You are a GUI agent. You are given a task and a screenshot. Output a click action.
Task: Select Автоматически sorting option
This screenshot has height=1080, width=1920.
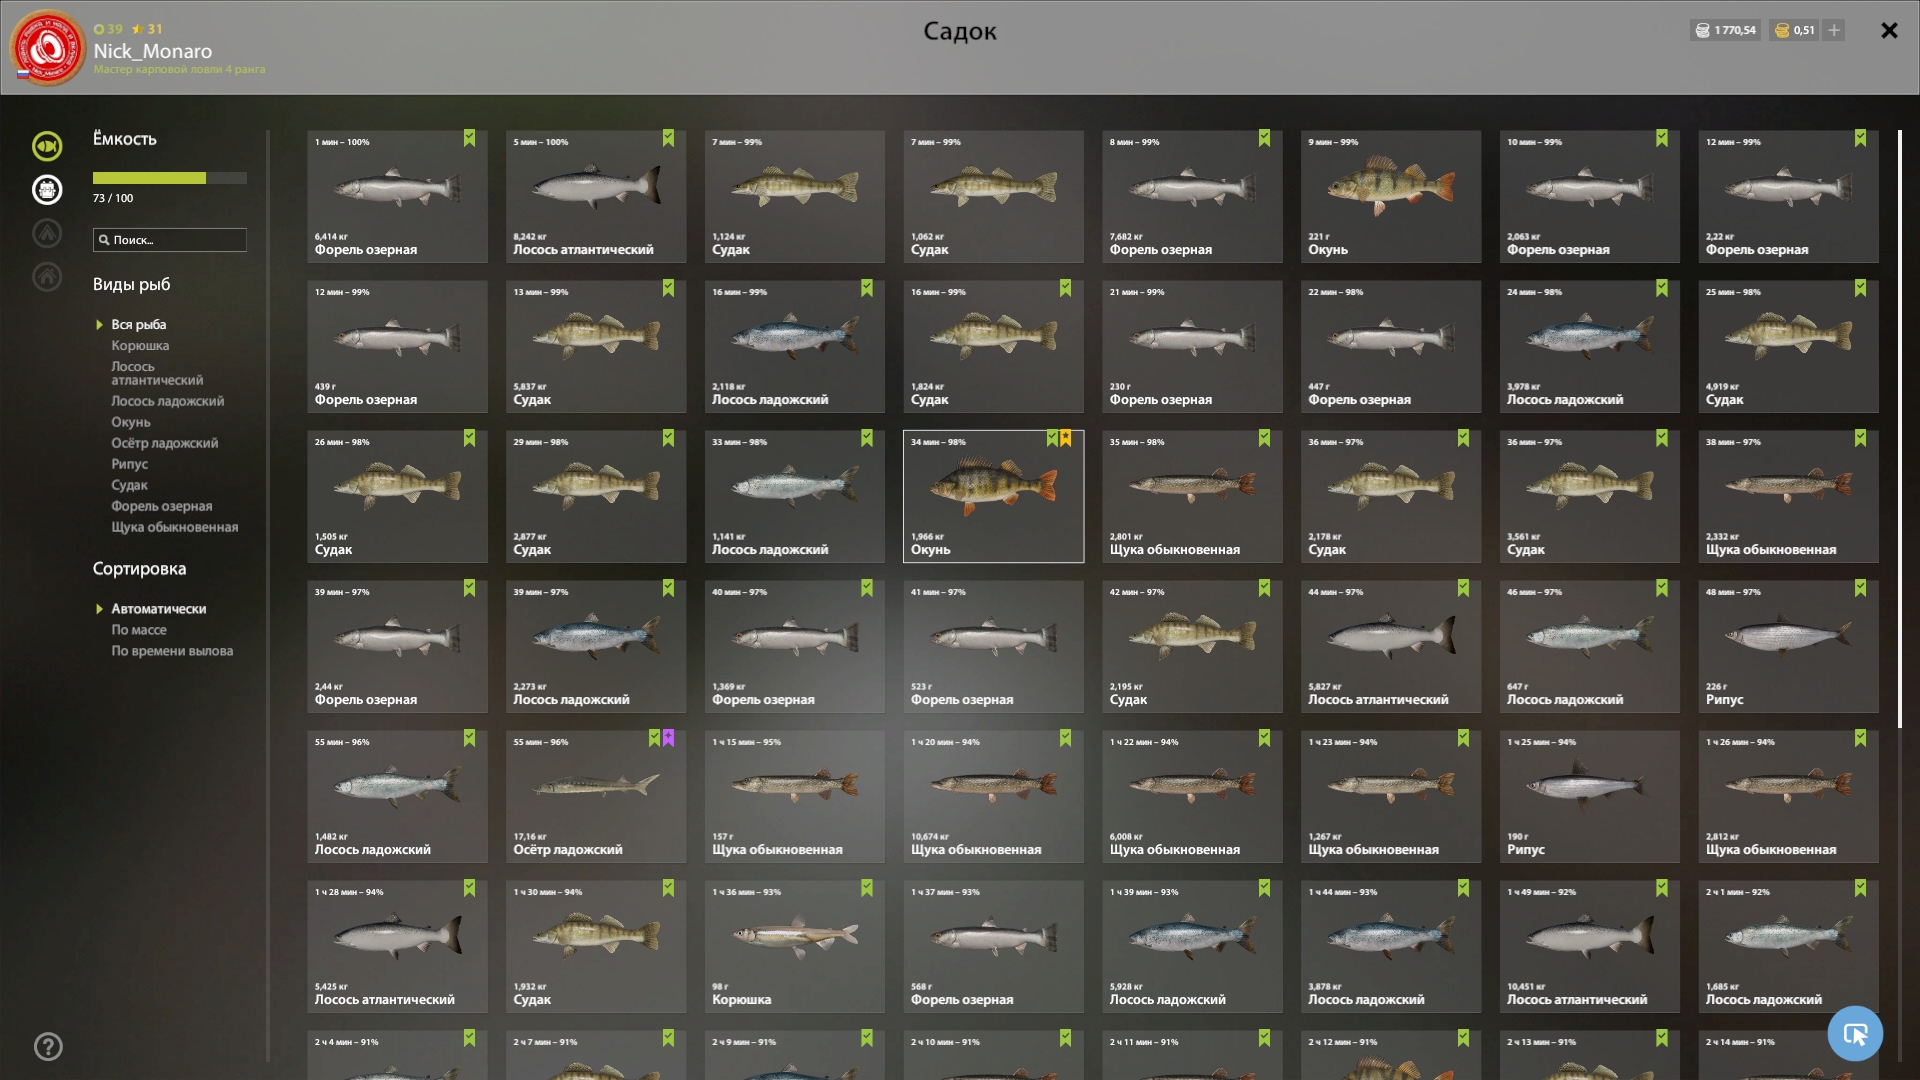click(x=159, y=609)
